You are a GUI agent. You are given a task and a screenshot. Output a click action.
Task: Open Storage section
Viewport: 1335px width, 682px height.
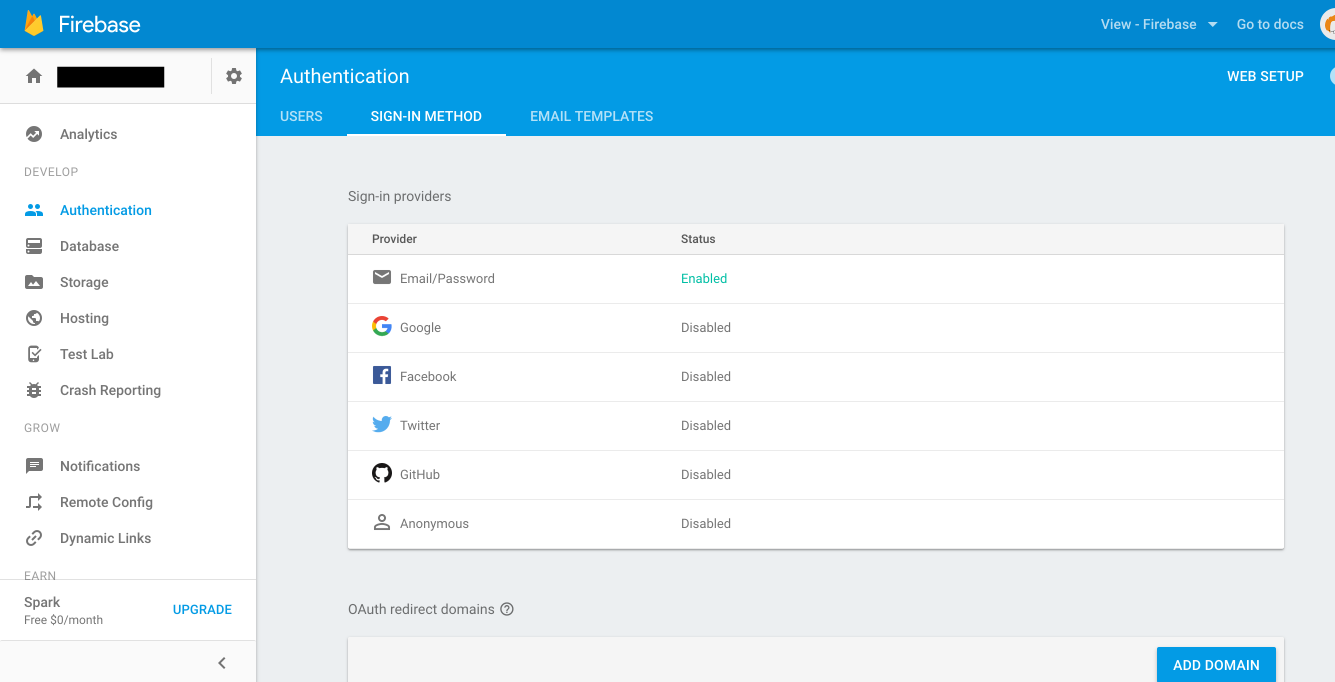click(x=84, y=282)
